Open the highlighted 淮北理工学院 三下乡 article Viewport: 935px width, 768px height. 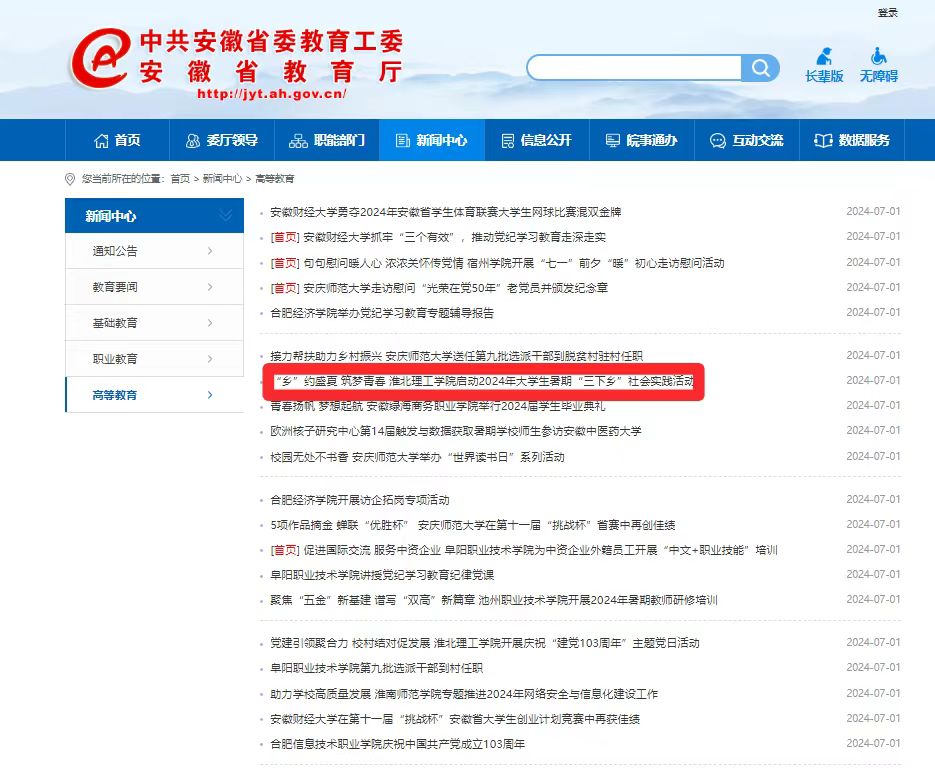coord(482,382)
